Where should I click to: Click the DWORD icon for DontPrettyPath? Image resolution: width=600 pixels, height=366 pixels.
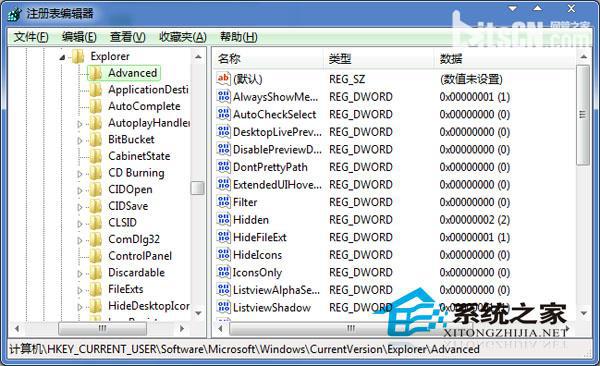tap(223, 167)
